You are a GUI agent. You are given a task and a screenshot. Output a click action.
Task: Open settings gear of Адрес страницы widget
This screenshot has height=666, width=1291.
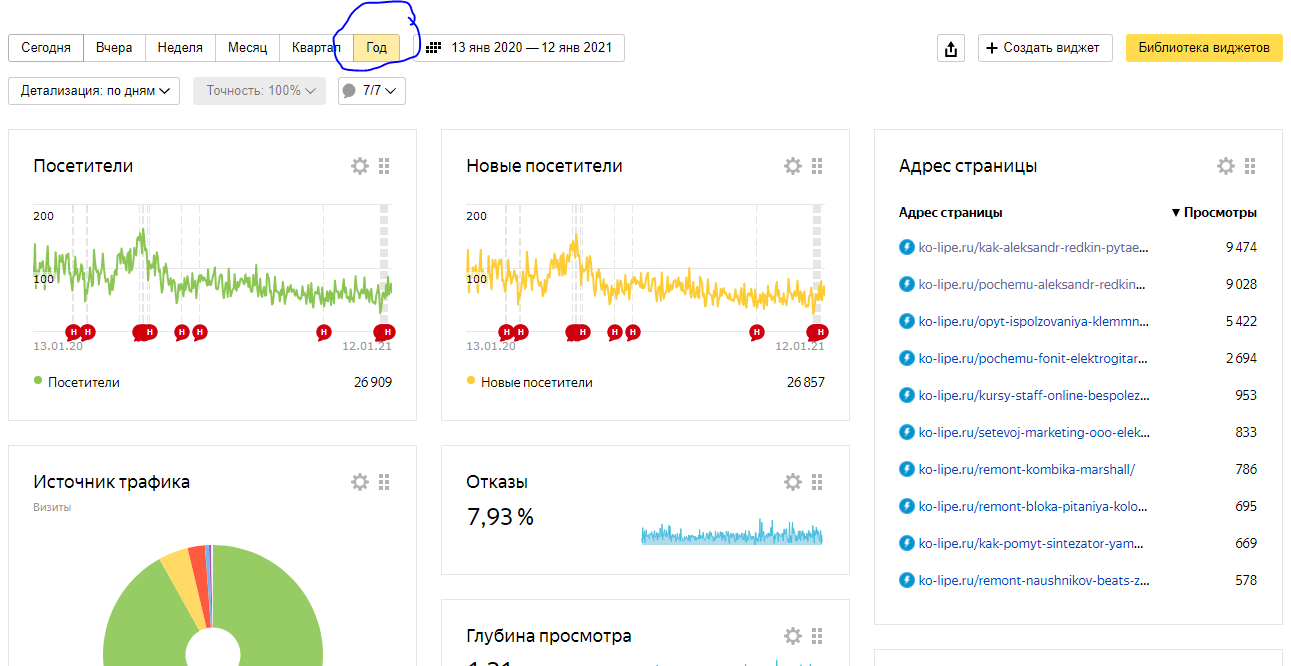(1226, 166)
